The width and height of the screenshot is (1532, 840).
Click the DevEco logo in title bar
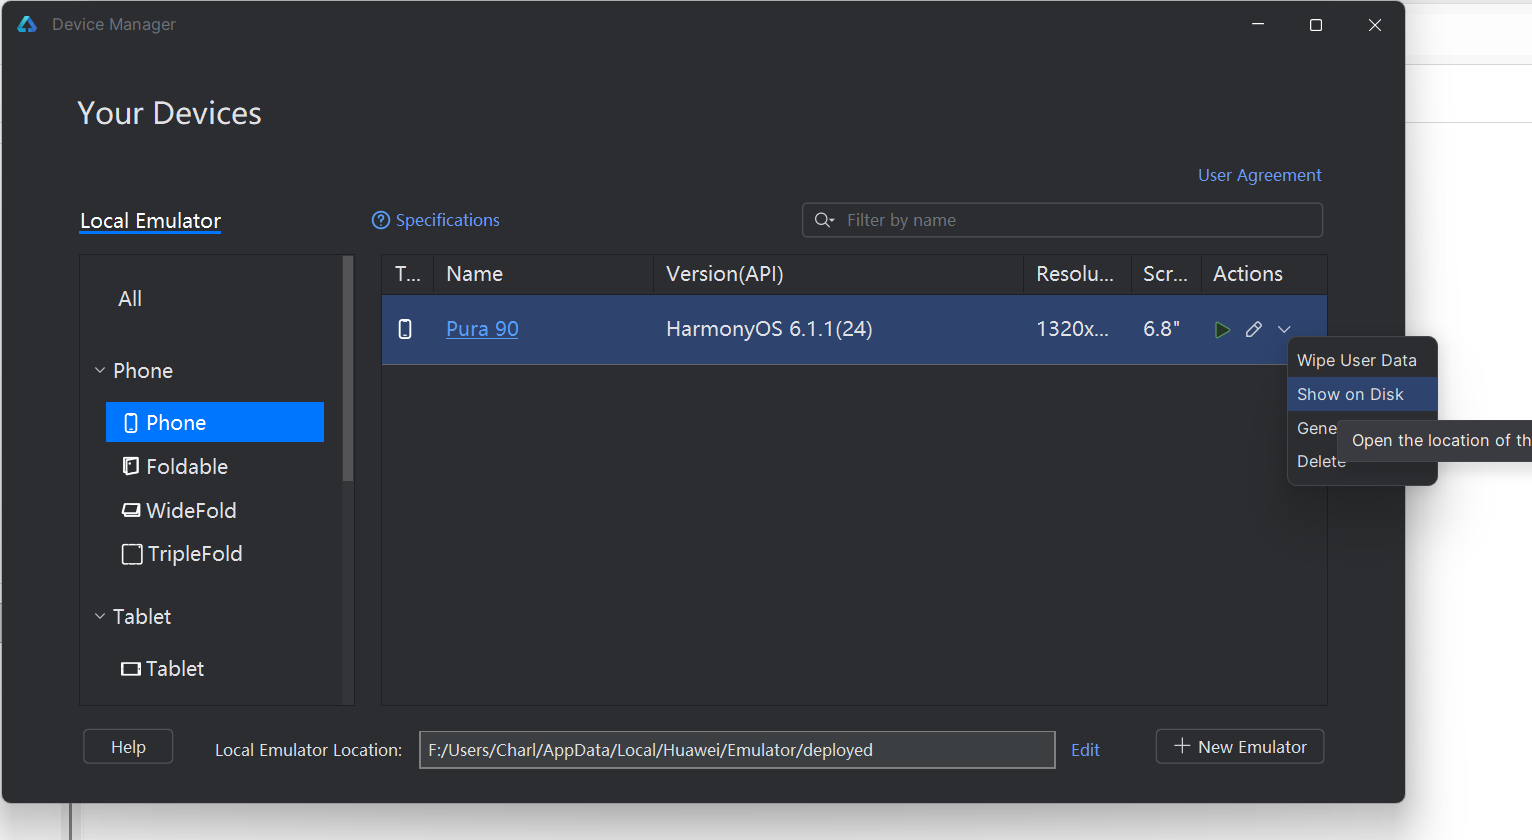[27, 24]
